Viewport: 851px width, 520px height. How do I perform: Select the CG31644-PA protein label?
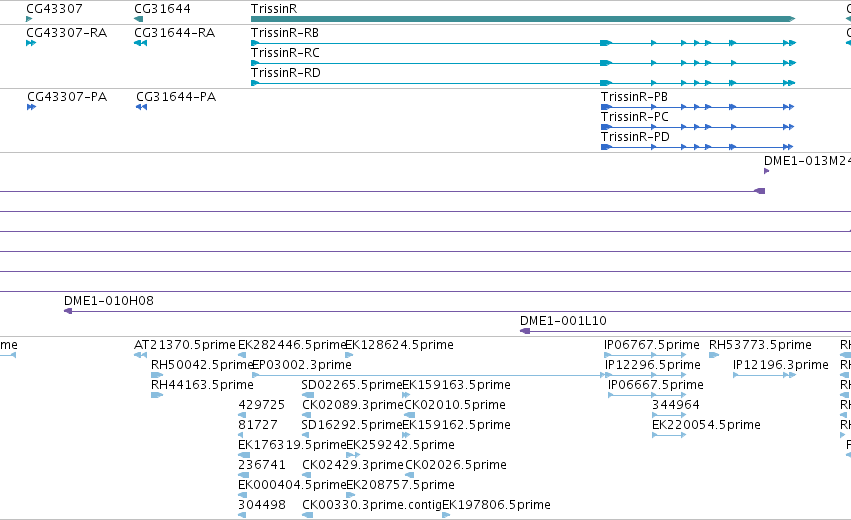(176, 97)
